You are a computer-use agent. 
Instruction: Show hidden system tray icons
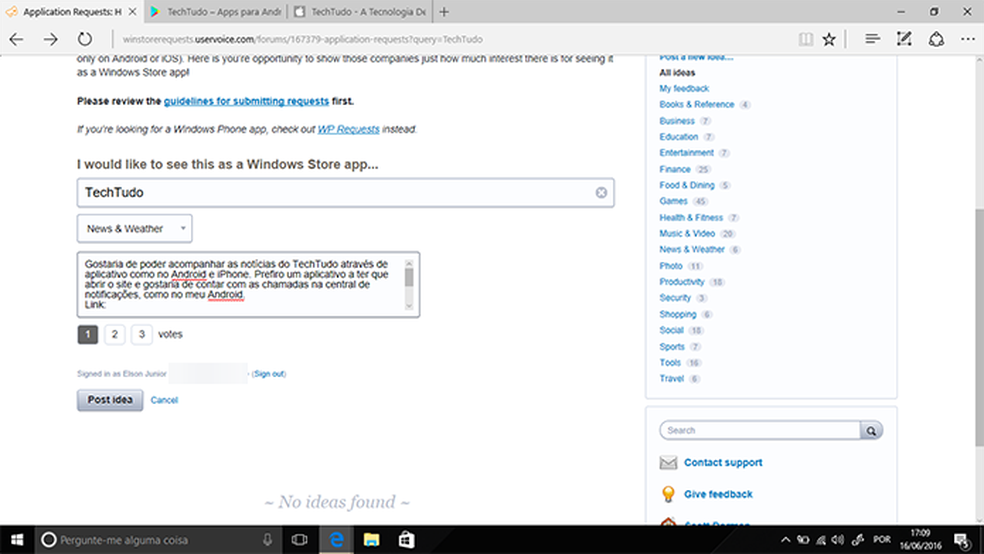tap(785, 540)
